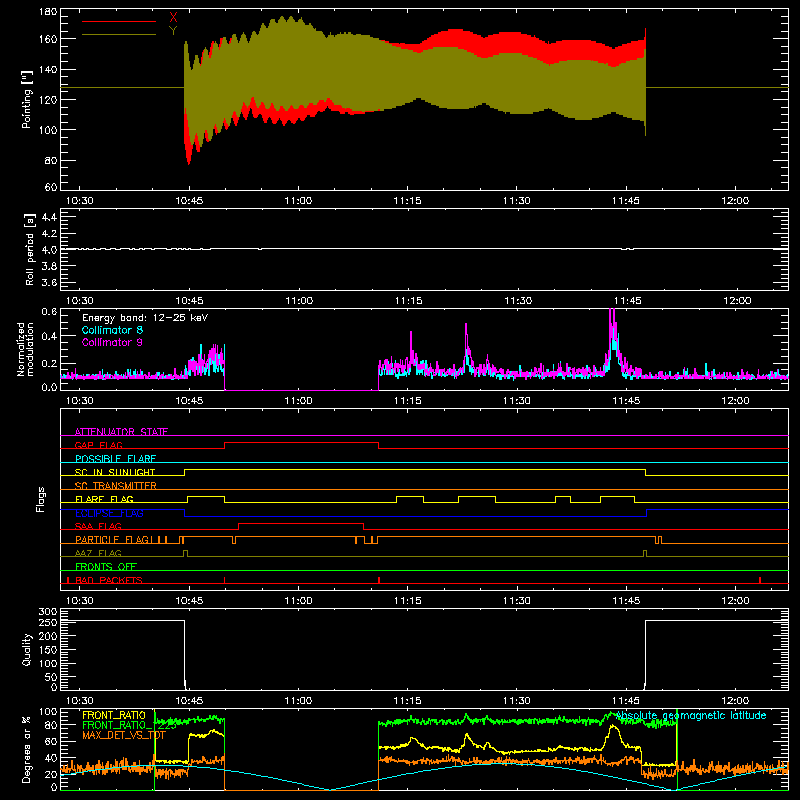Click the SAA_FLAG label

[98, 526]
